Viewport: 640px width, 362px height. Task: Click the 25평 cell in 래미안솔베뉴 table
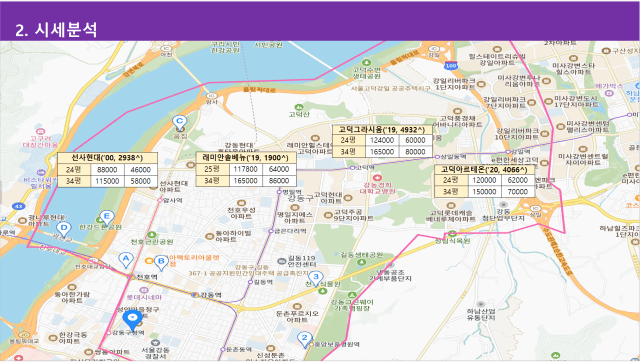tap(213, 169)
